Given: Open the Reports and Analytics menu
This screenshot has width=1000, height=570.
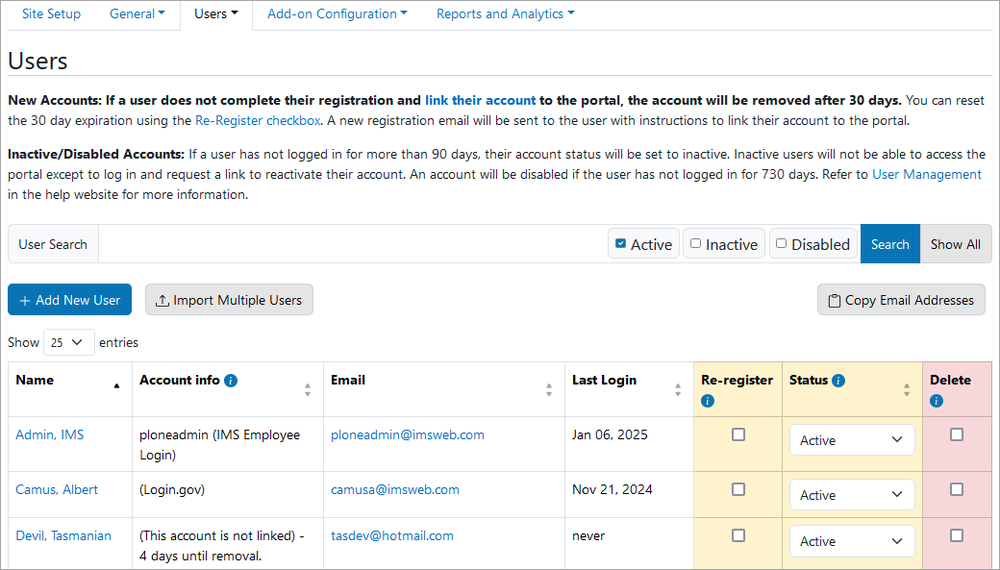Looking at the screenshot, I should 505,14.
